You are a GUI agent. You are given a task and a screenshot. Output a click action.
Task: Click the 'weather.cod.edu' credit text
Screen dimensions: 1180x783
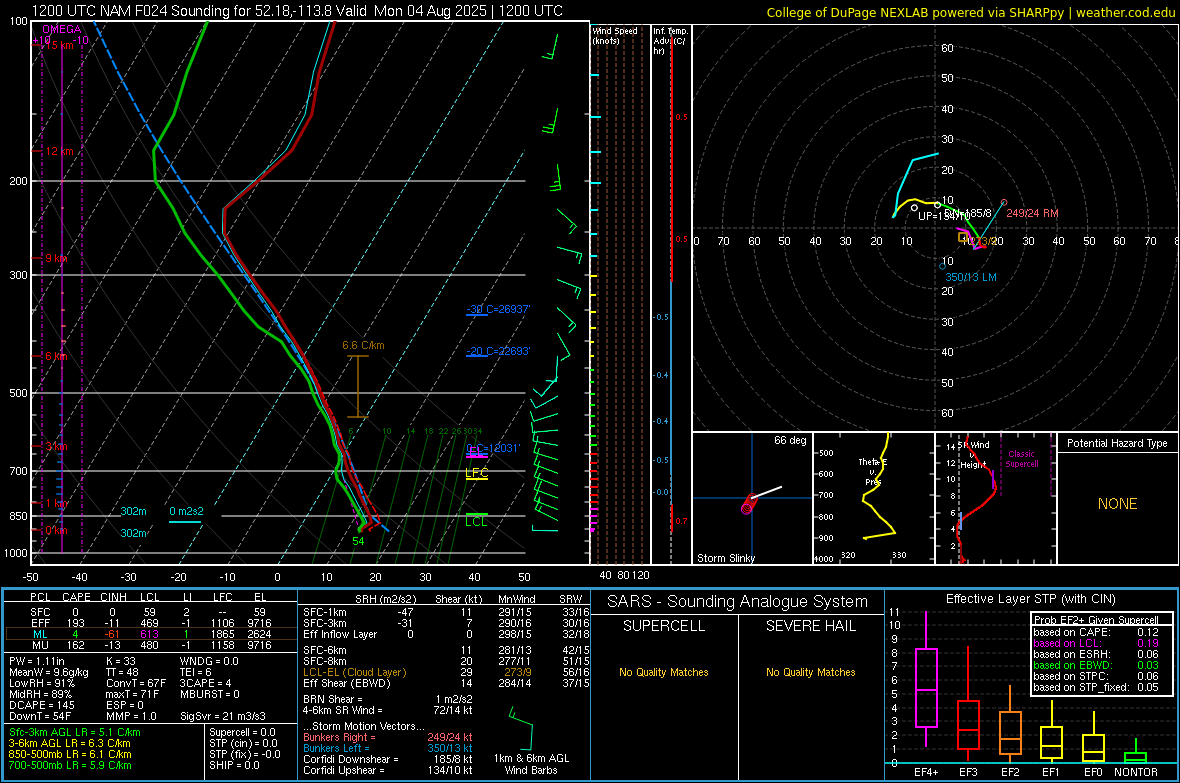1126,12
